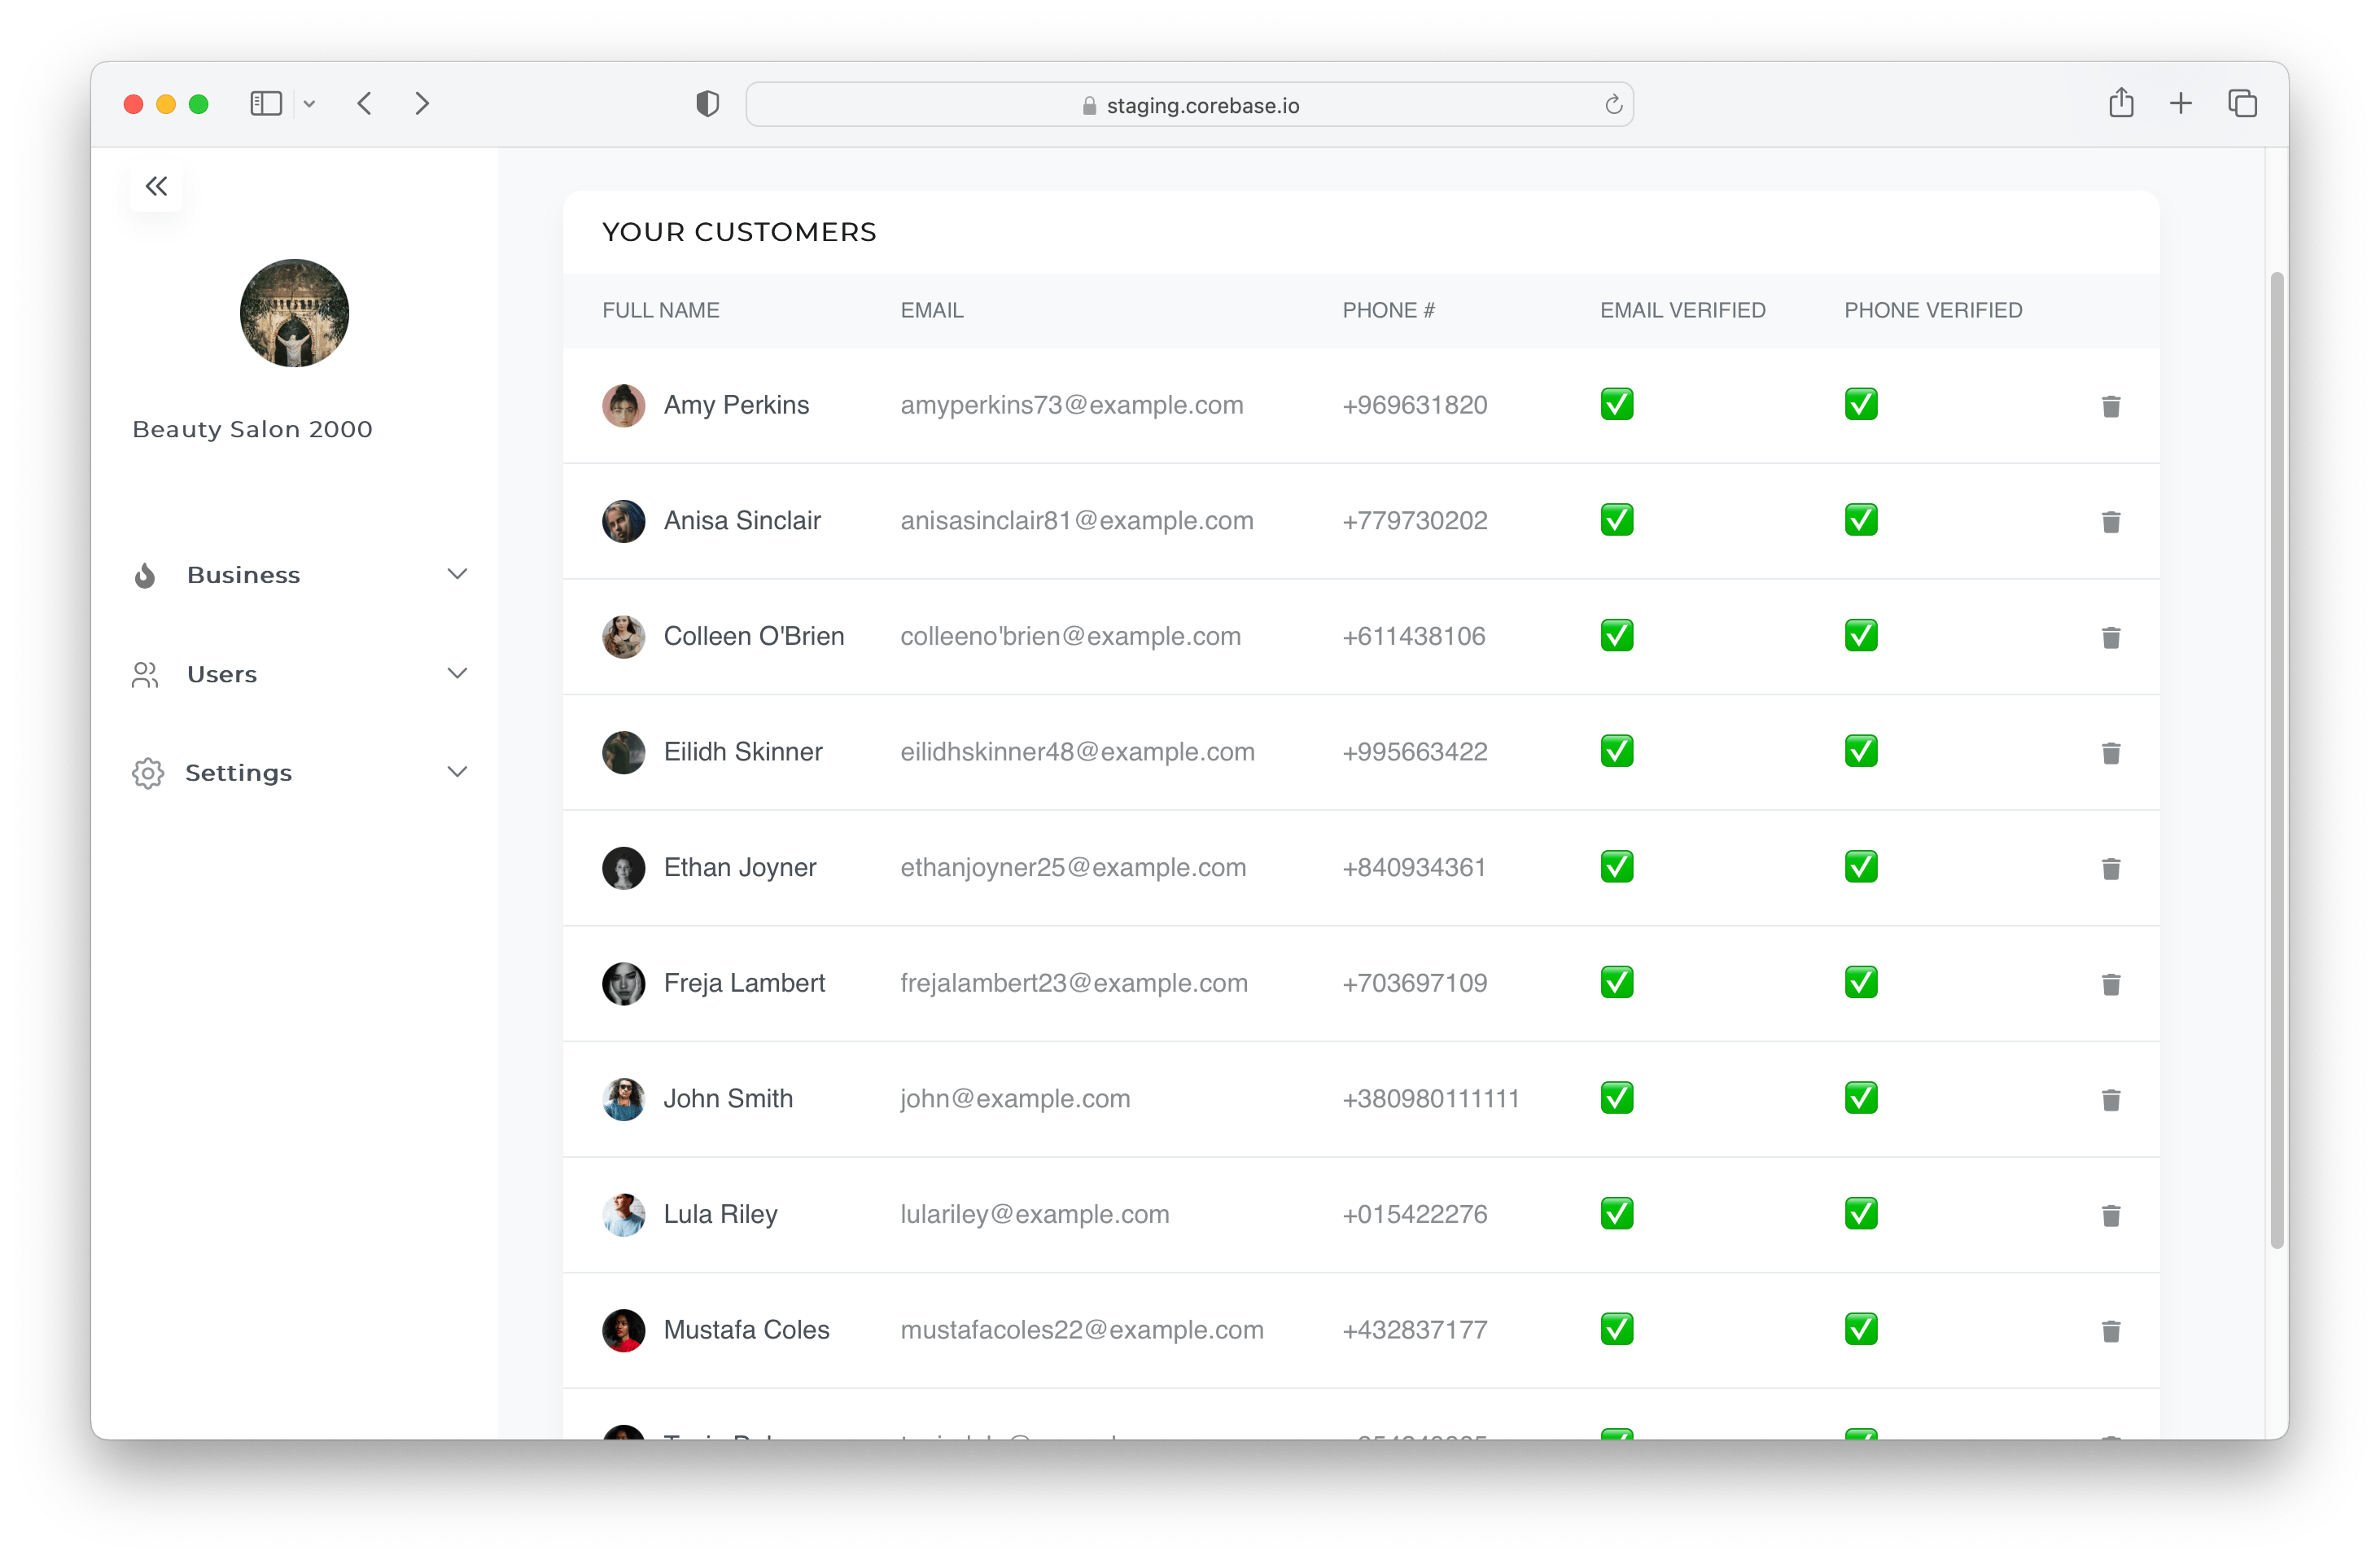Image resolution: width=2380 pixels, height=1560 pixels.
Task: Toggle Colleen O'Brien phone verified checkbox
Action: (x=1860, y=635)
